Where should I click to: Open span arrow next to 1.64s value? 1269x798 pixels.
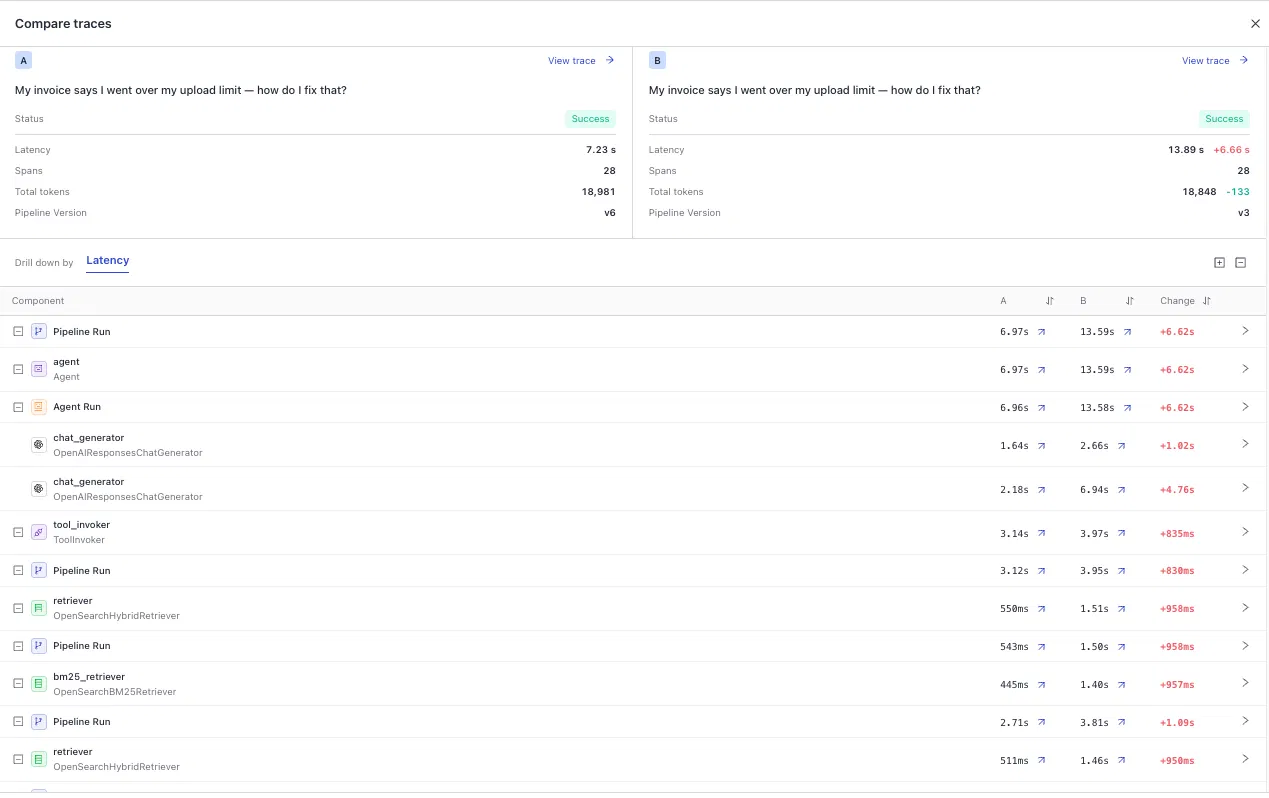pos(1041,446)
